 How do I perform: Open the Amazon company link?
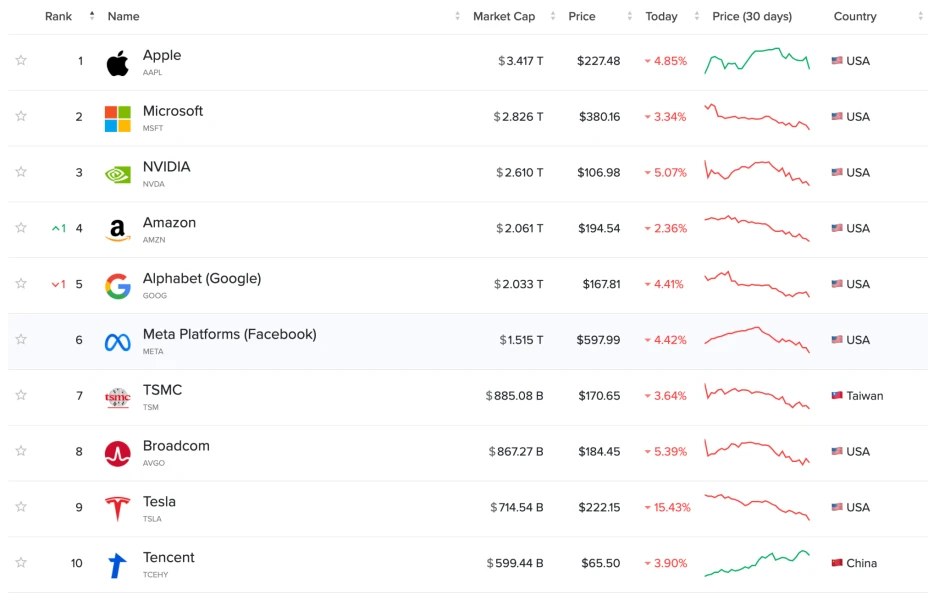coord(169,222)
